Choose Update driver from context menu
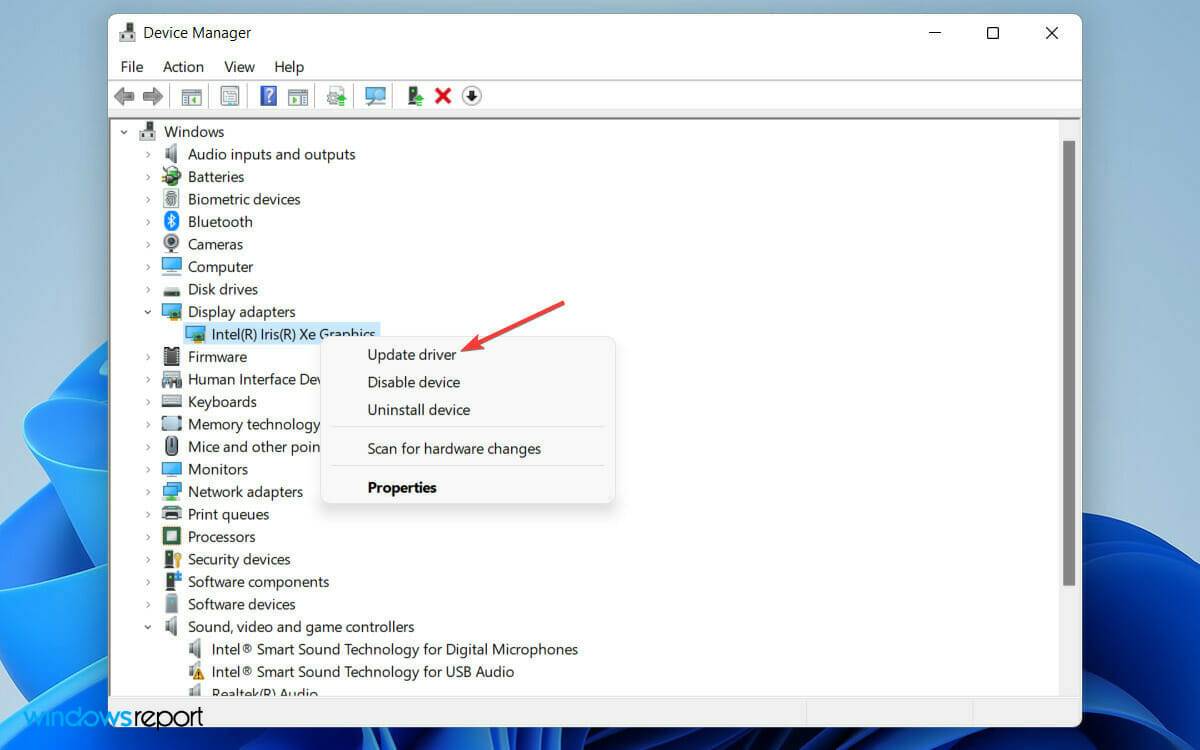1200x750 pixels. [x=411, y=355]
